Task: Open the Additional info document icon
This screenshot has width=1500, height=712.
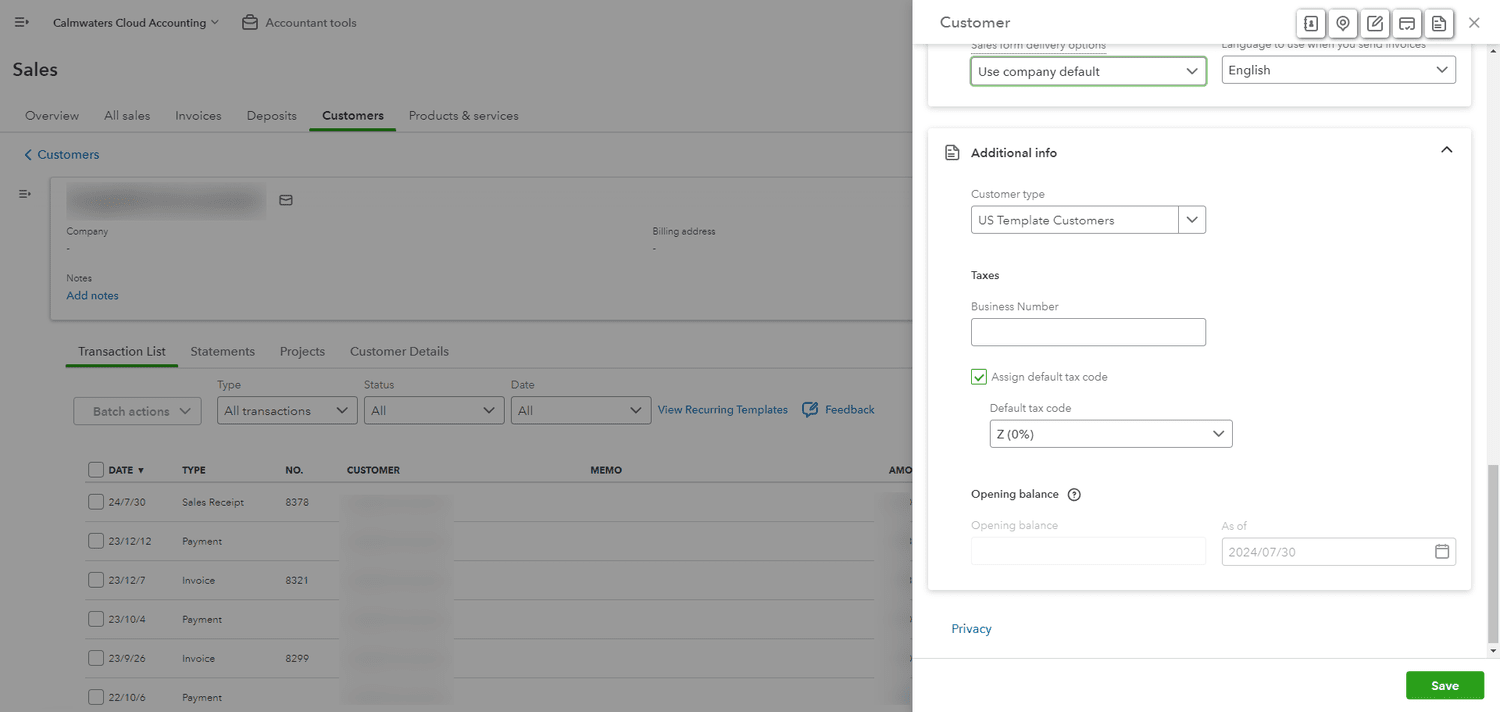Action: (x=1439, y=23)
